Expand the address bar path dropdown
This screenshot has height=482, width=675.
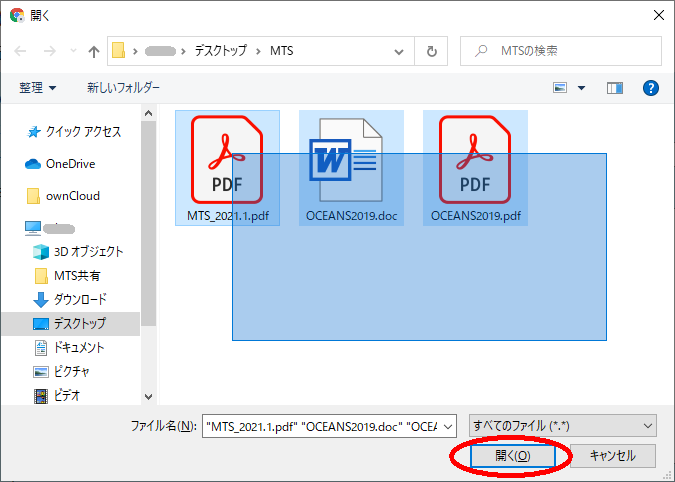[x=400, y=50]
